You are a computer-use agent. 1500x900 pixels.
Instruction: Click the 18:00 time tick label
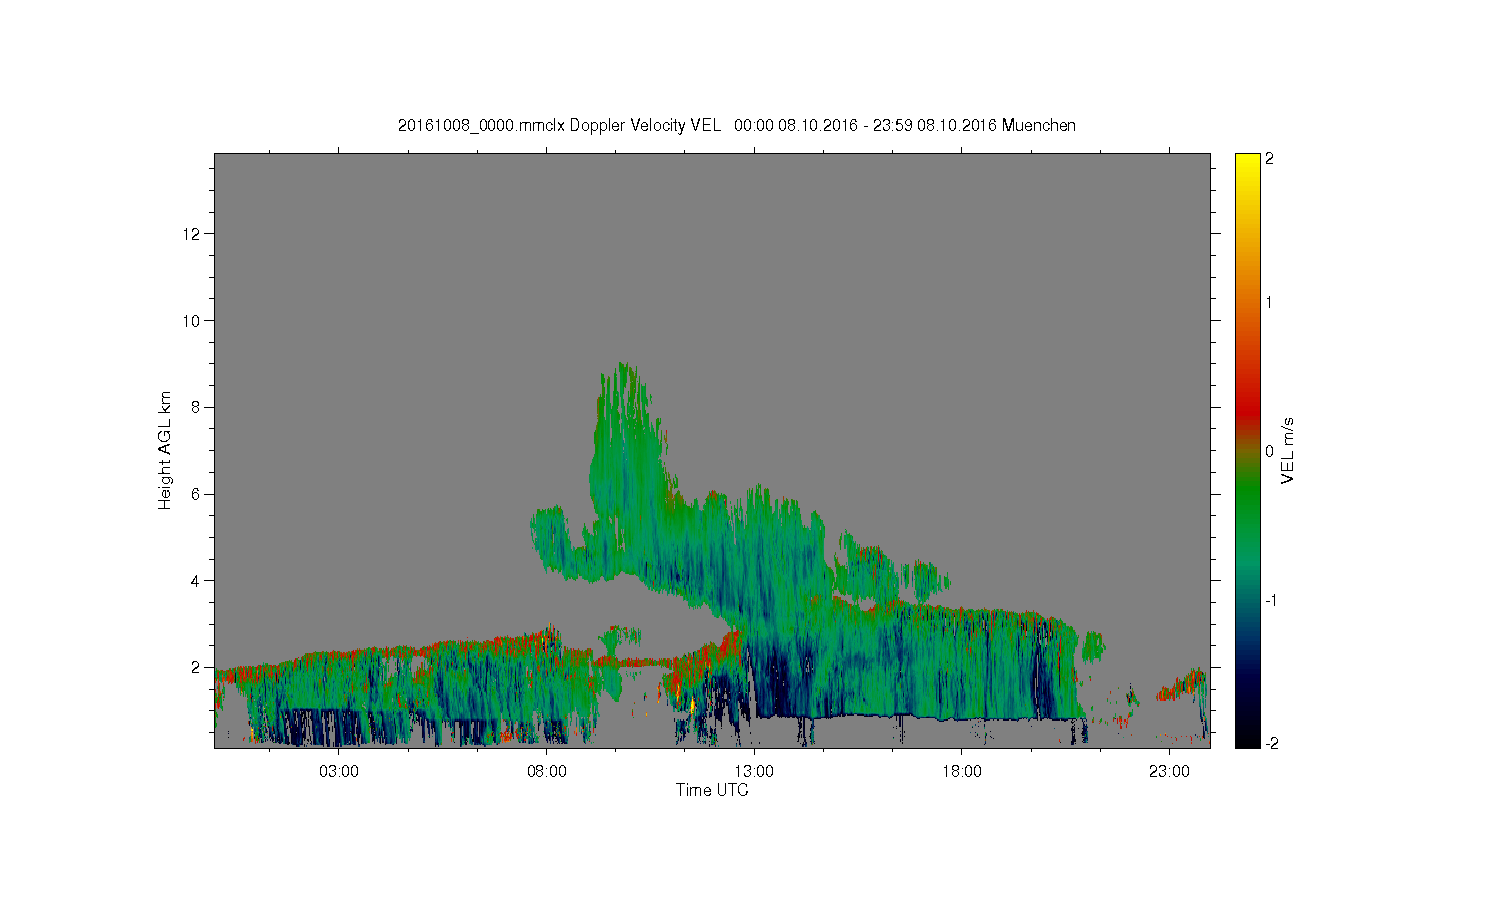point(962,772)
